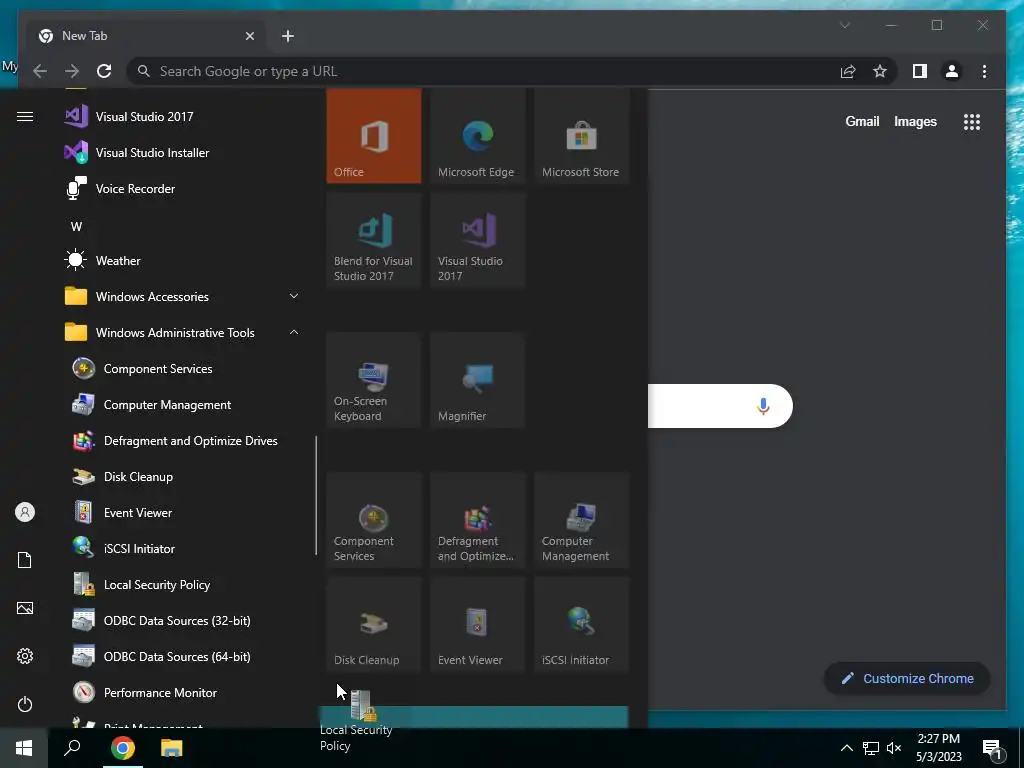Screen dimensions: 1024x768
Task: Click network icon in system tray
Action: (x=871, y=748)
